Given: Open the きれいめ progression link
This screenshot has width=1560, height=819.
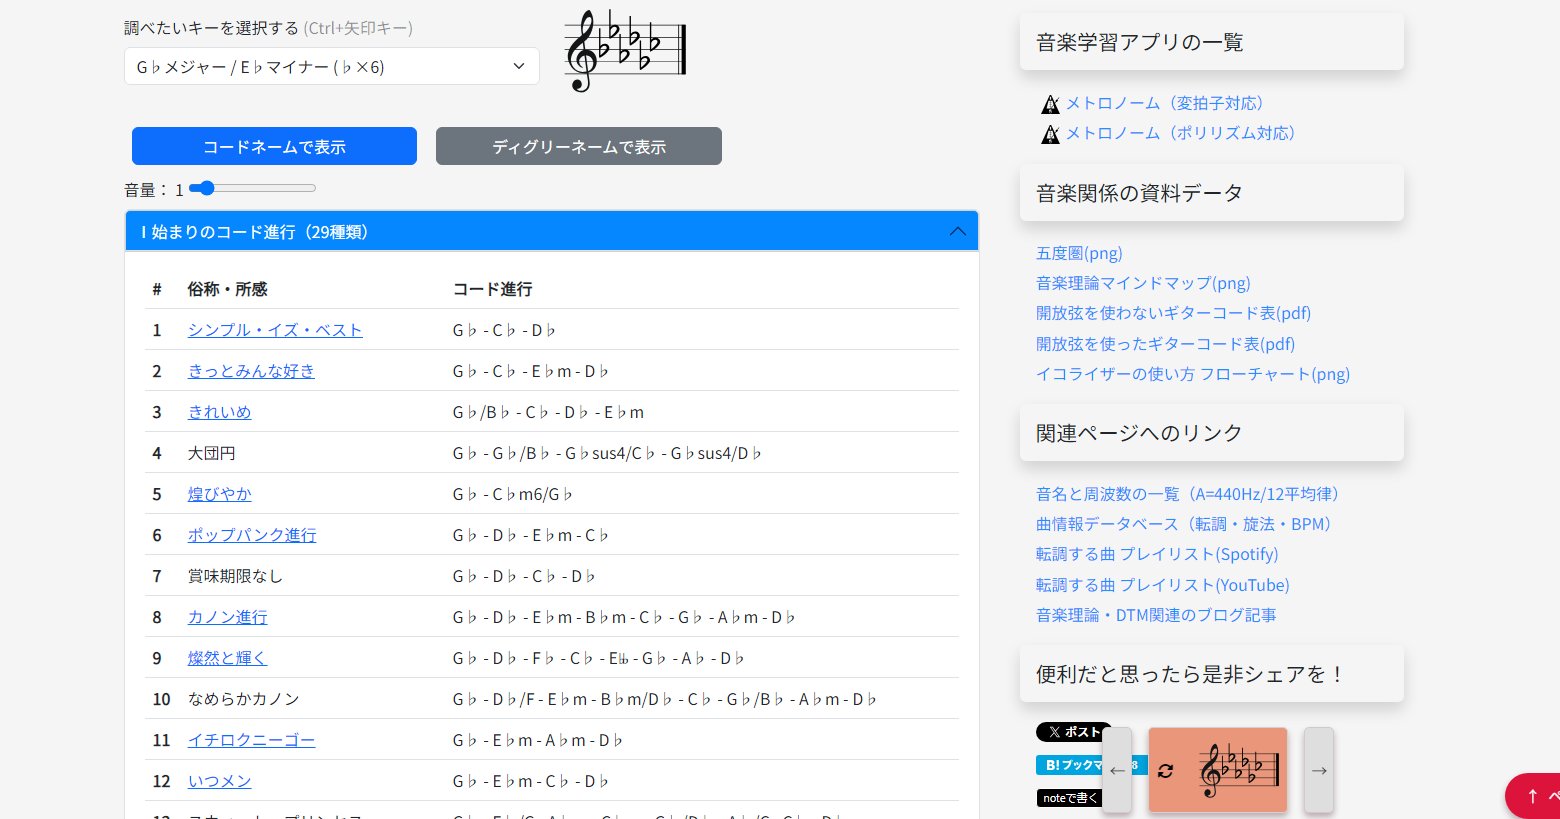Looking at the screenshot, I should pyautogui.click(x=219, y=412).
